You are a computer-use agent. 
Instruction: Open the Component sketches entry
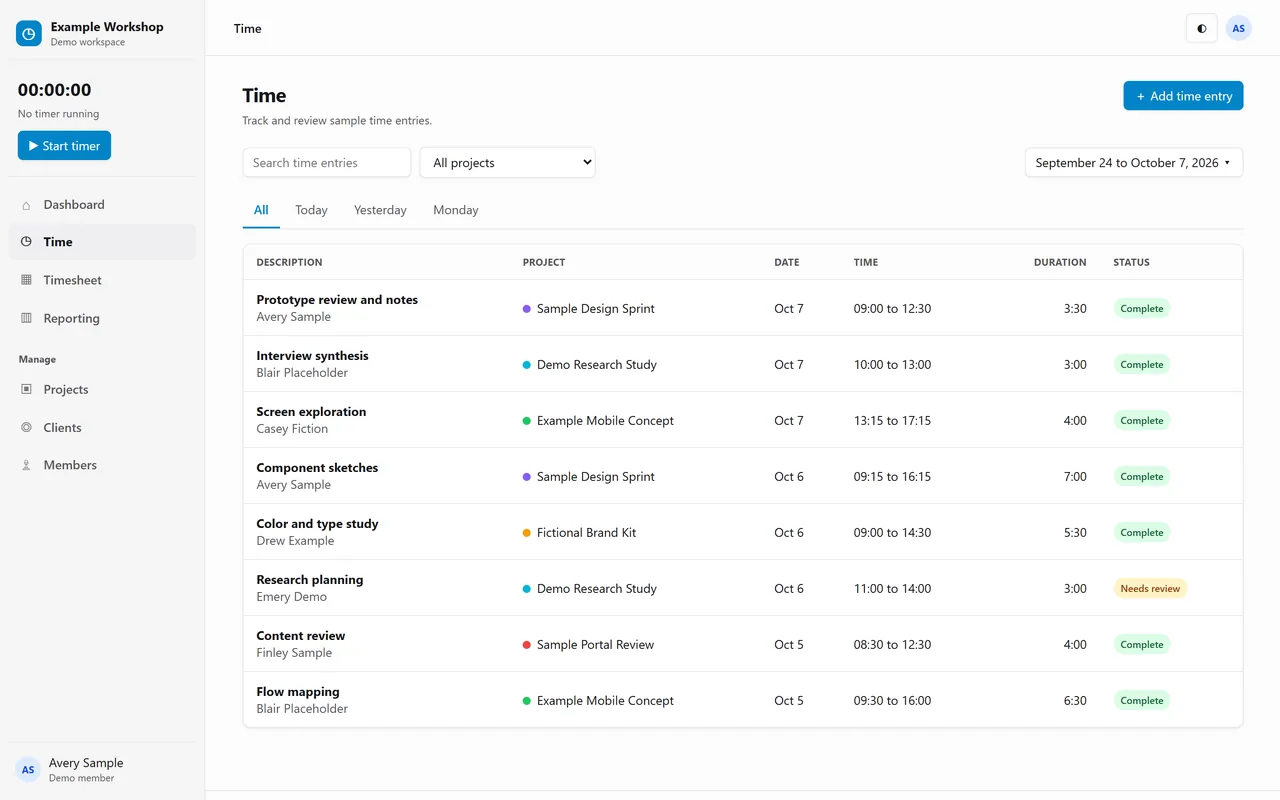click(317, 468)
